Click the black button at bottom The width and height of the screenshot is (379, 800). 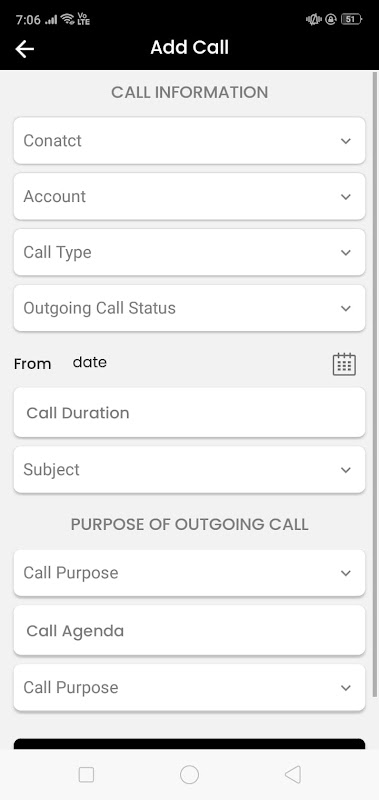point(189,744)
